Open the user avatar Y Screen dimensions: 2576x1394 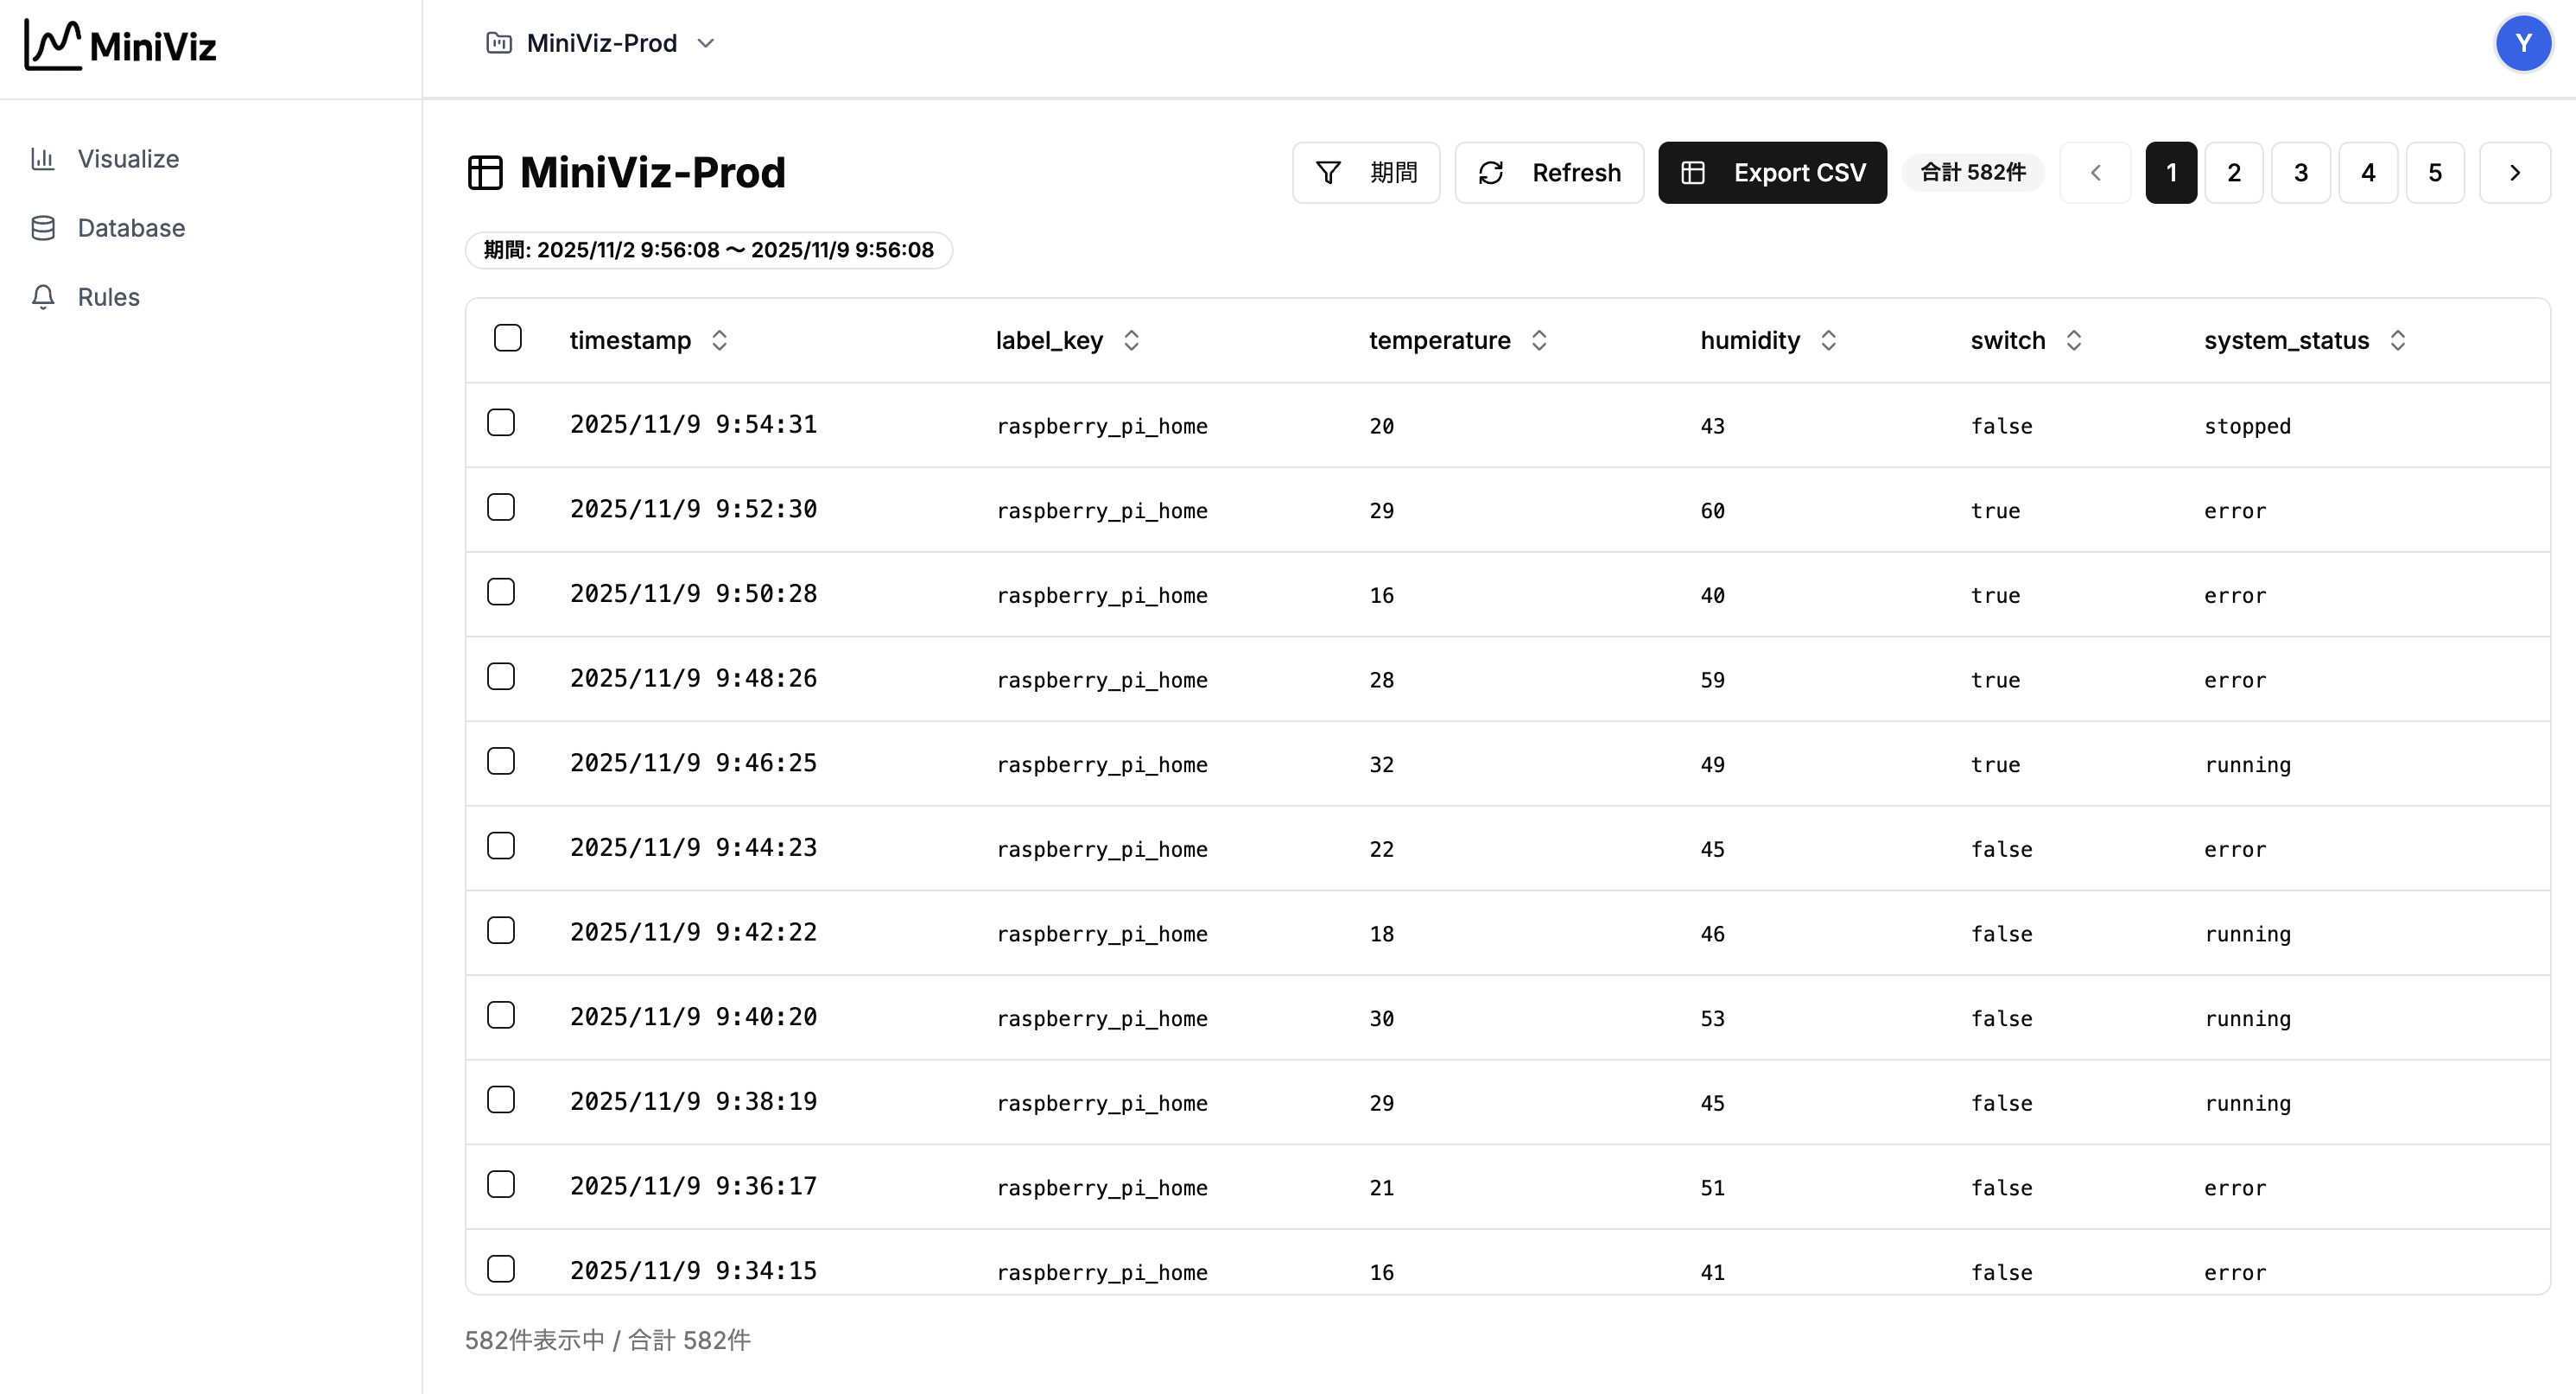point(2523,42)
